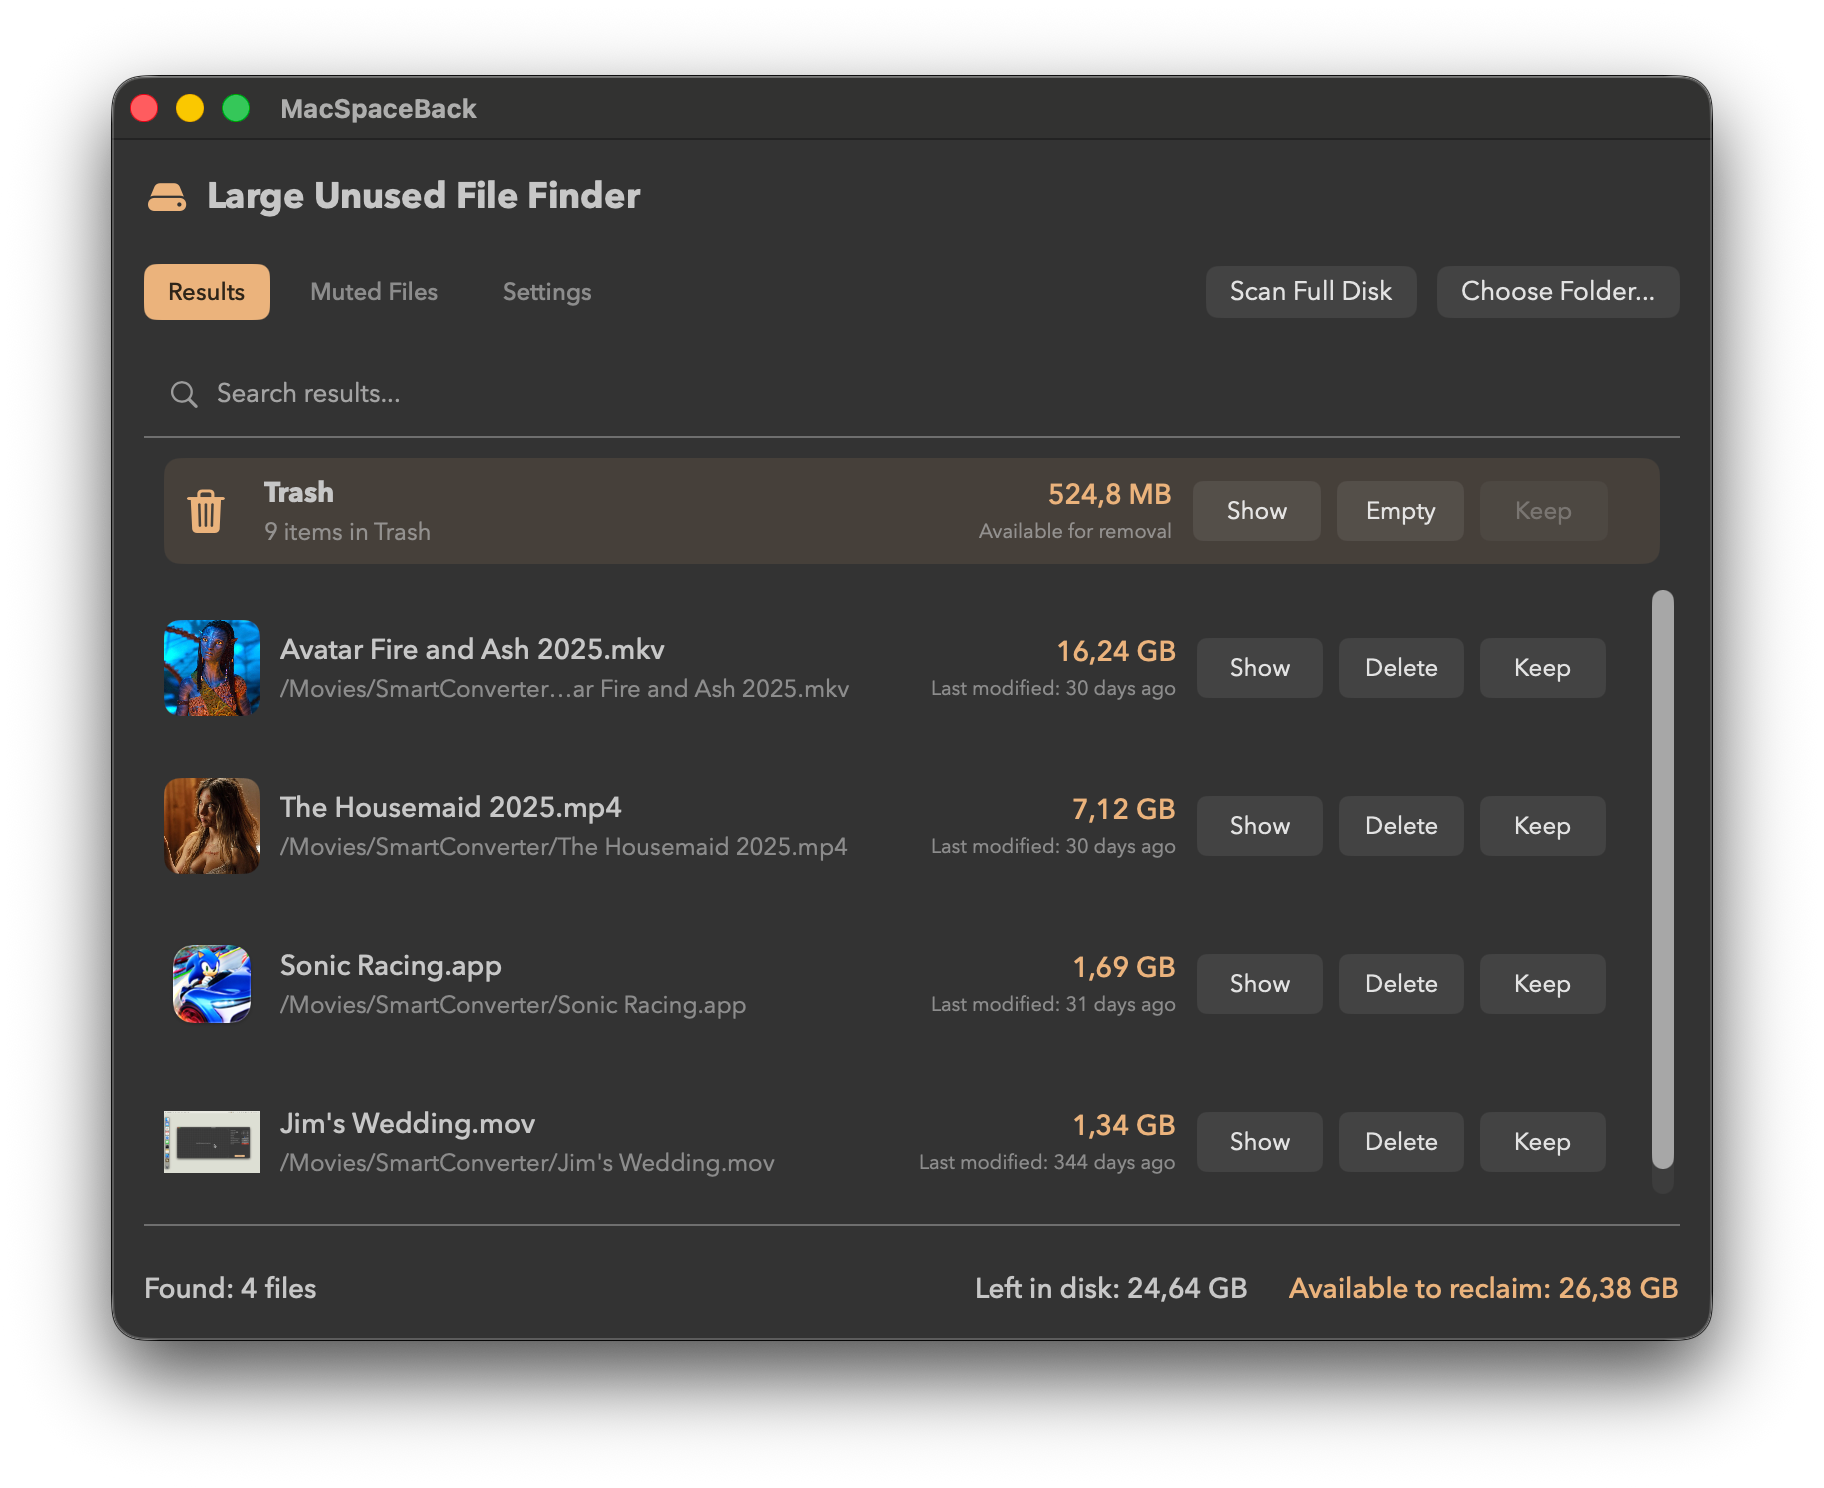Show Trash contents
This screenshot has height=1488, width=1824.
[x=1256, y=511]
